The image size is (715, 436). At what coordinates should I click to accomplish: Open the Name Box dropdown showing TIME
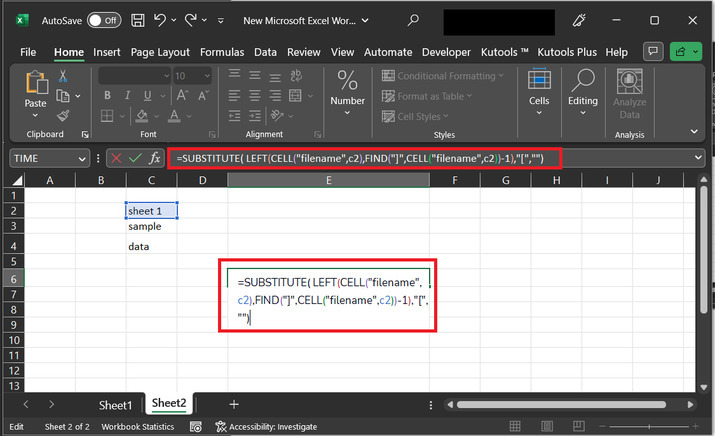pyautogui.click(x=82, y=159)
